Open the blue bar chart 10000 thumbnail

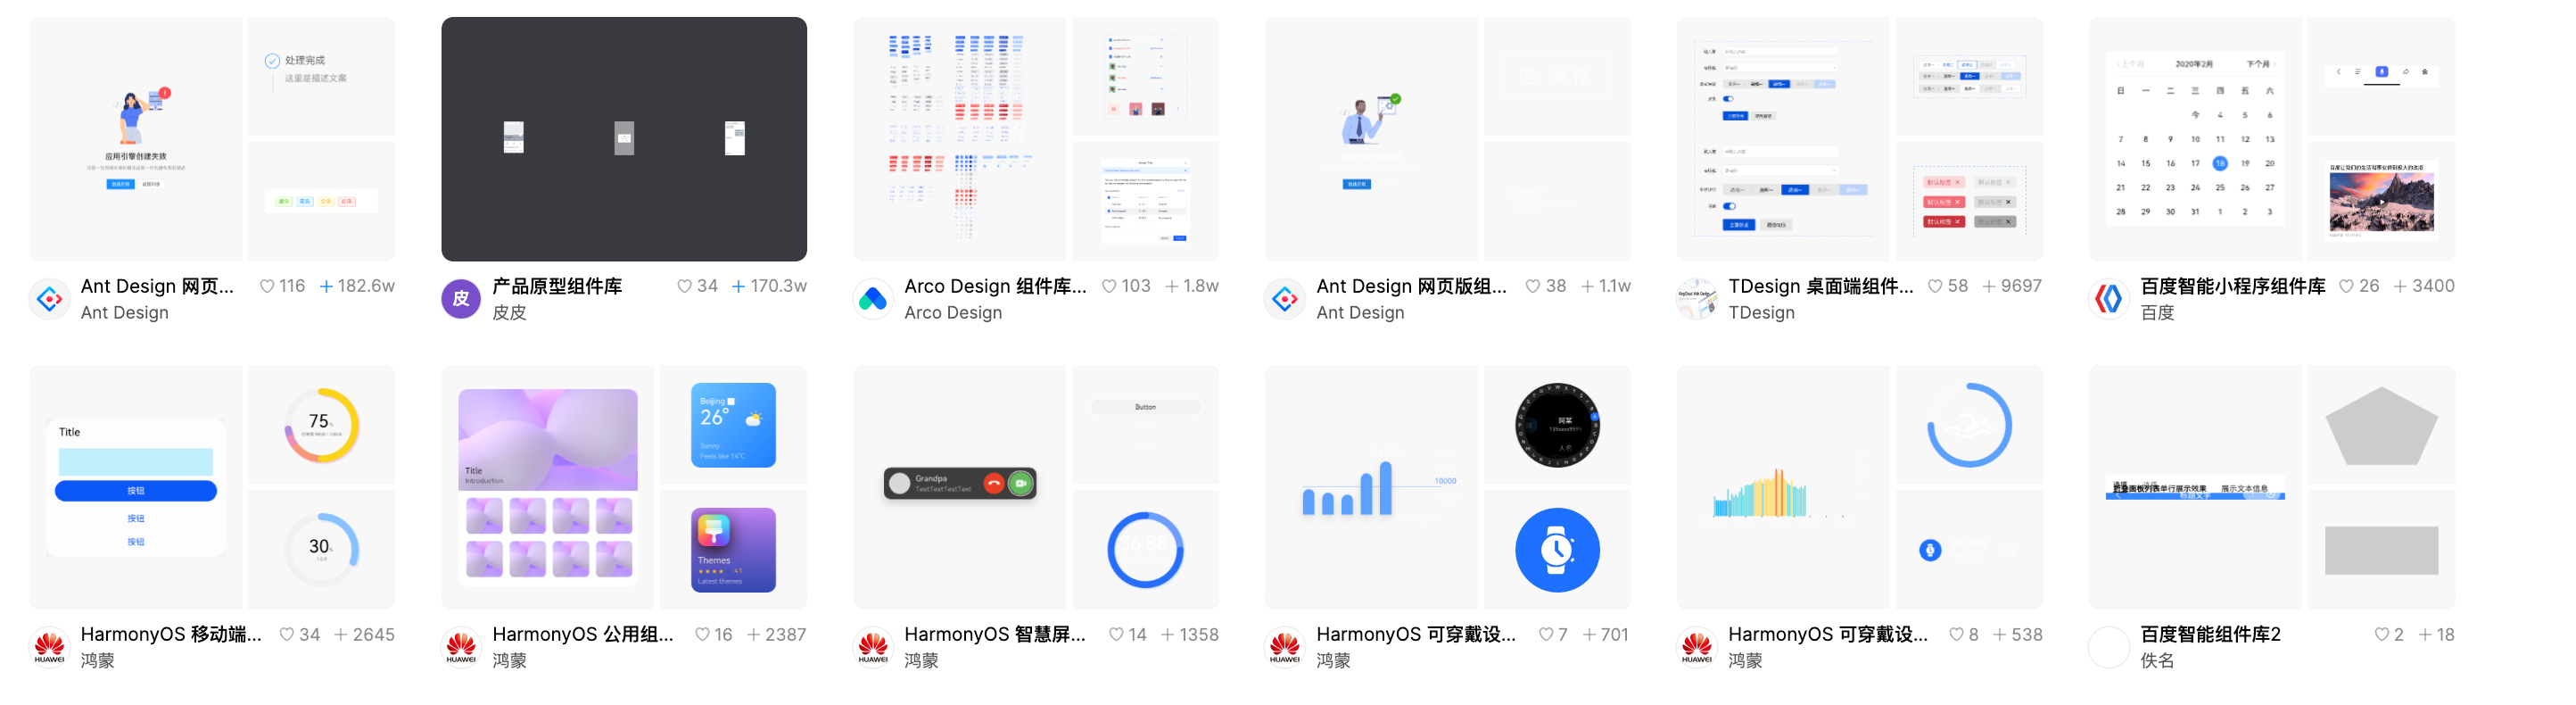point(1371,487)
